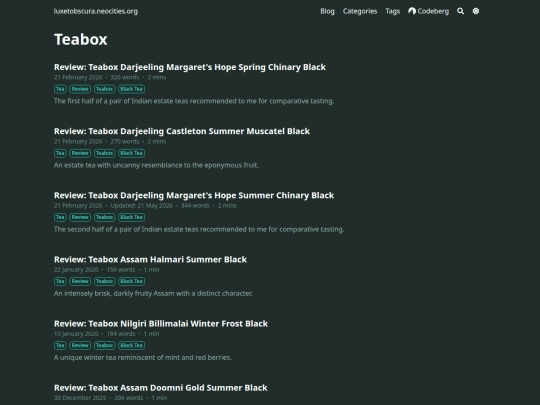Go to luxetobscura.neocities.org home link
This screenshot has width=540, height=405.
pos(96,11)
